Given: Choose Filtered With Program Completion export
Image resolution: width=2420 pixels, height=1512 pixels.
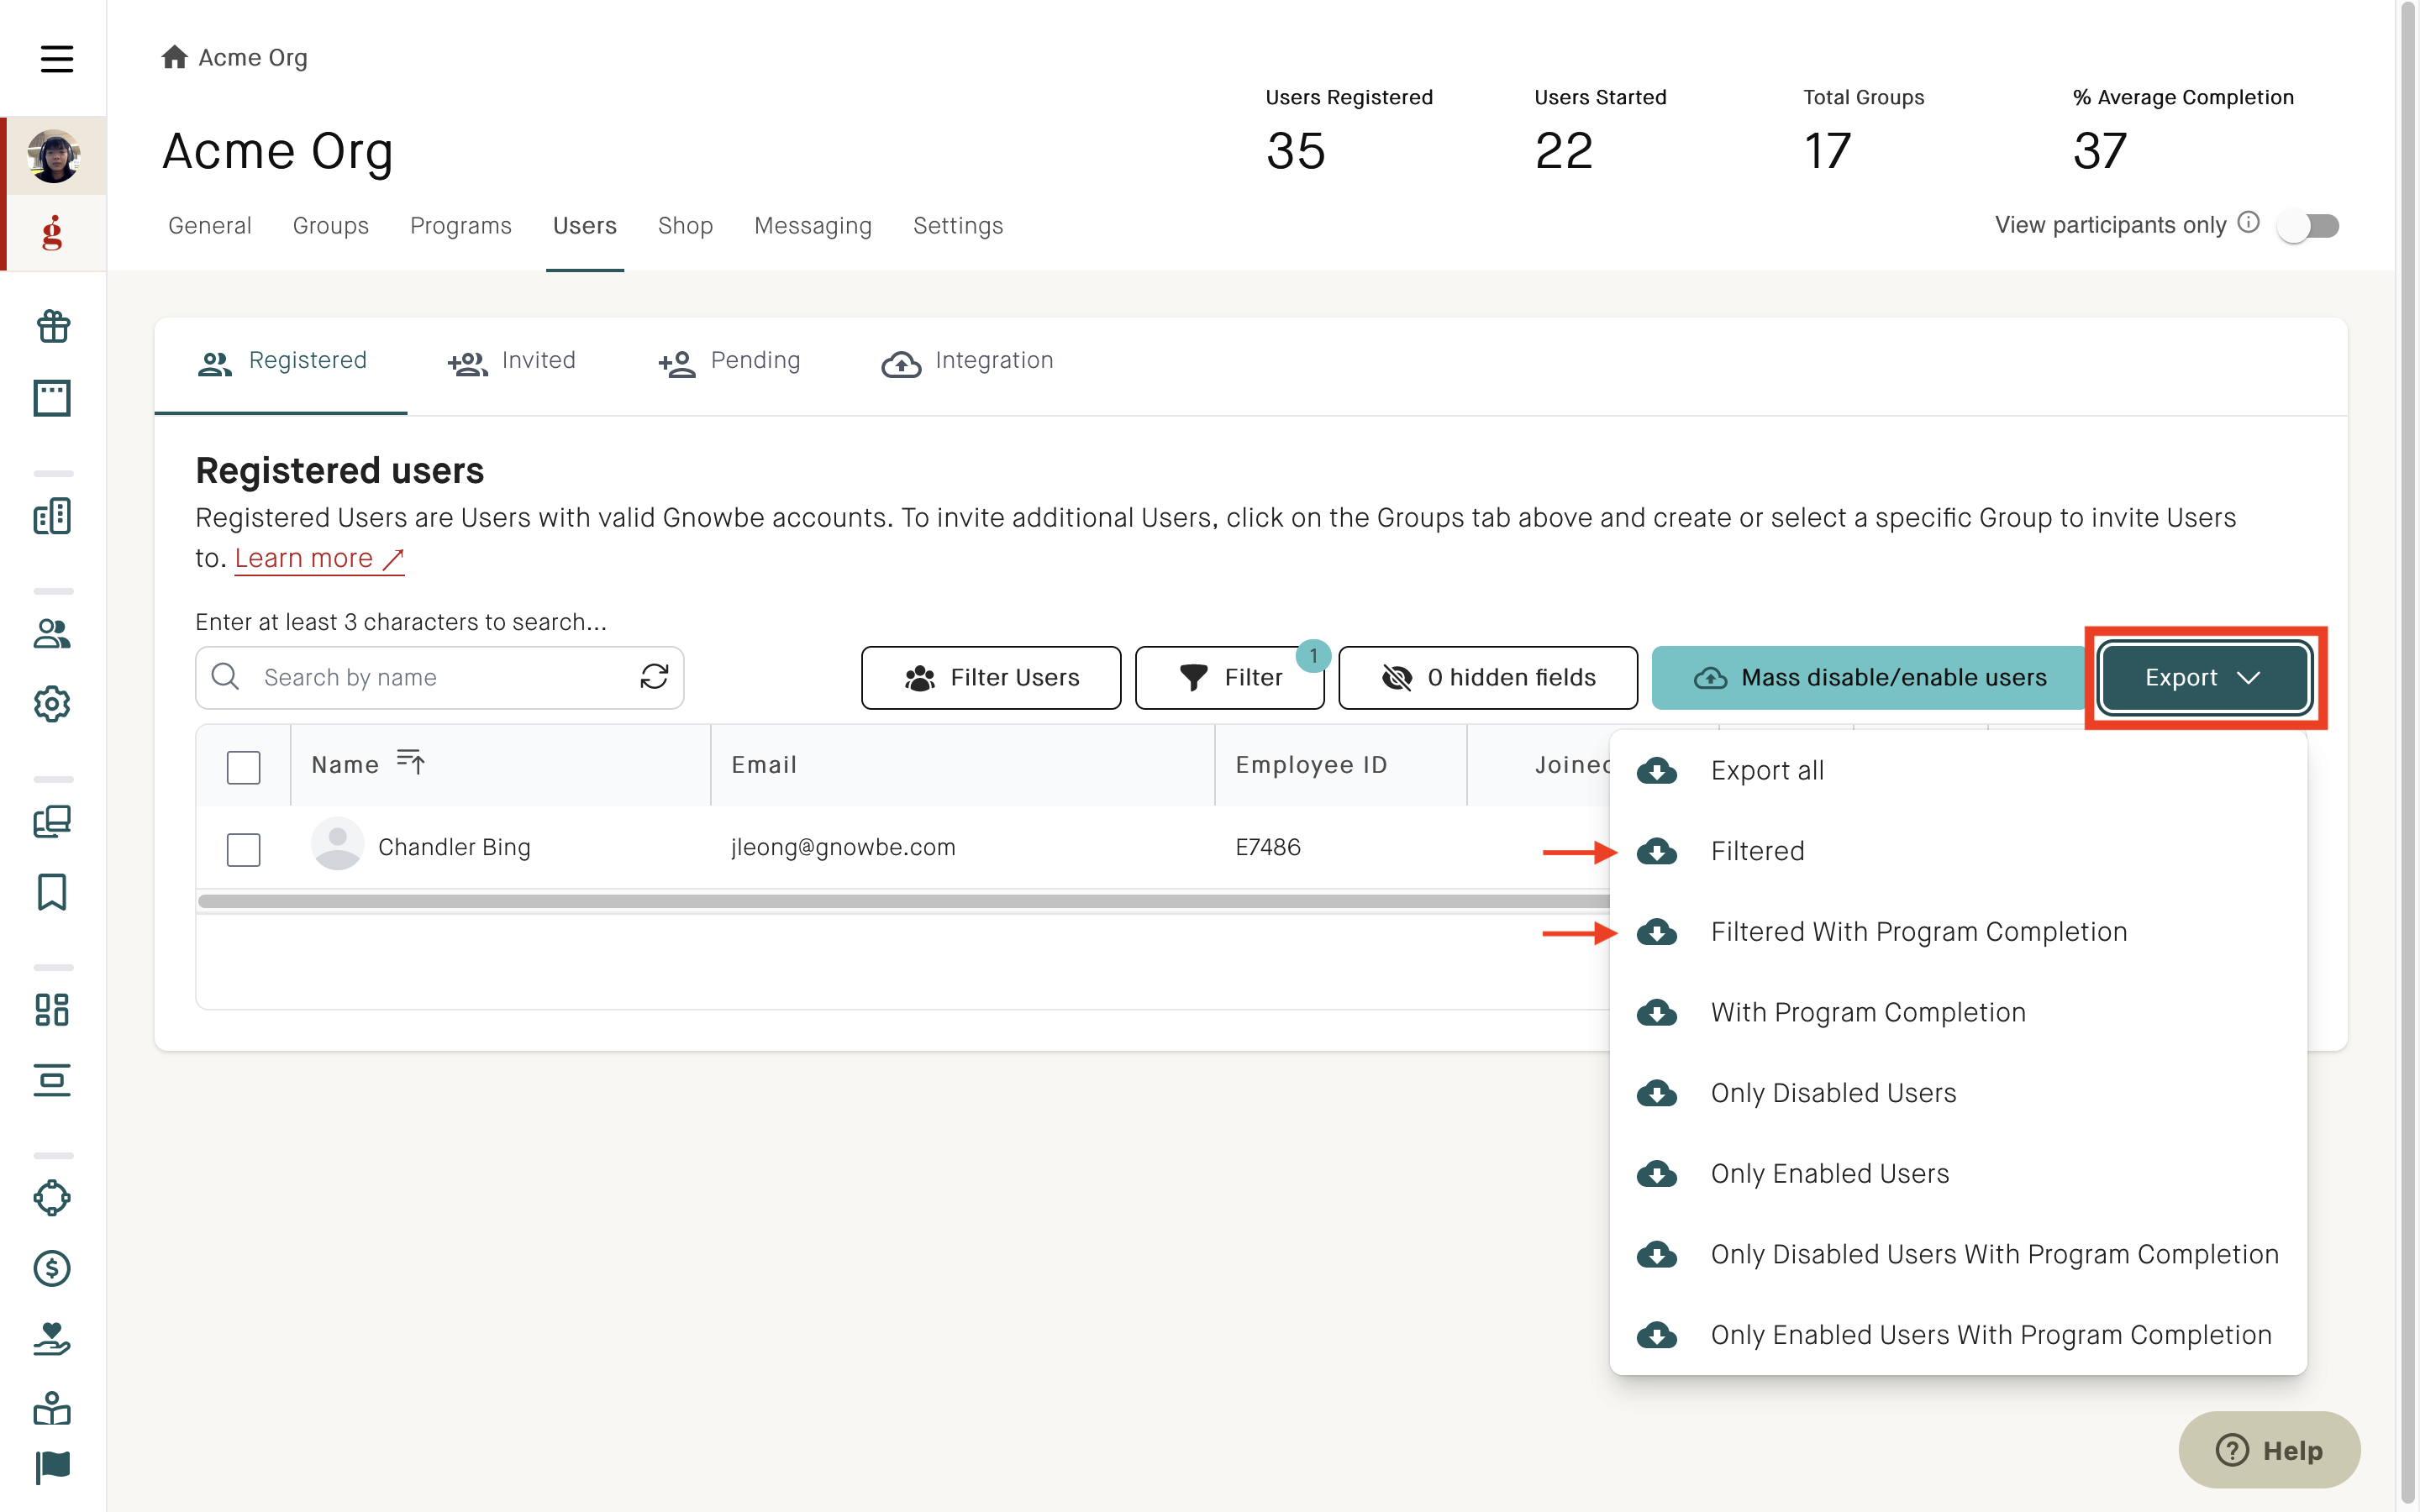Looking at the screenshot, I should click(x=1958, y=932).
